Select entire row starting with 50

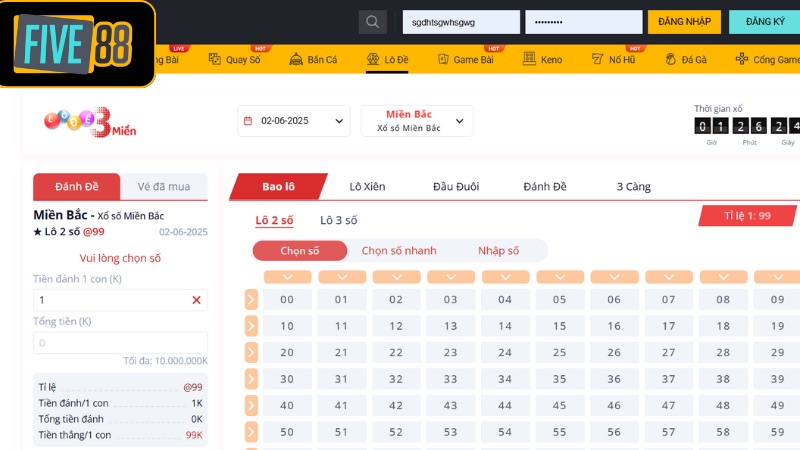click(x=251, y=432)
